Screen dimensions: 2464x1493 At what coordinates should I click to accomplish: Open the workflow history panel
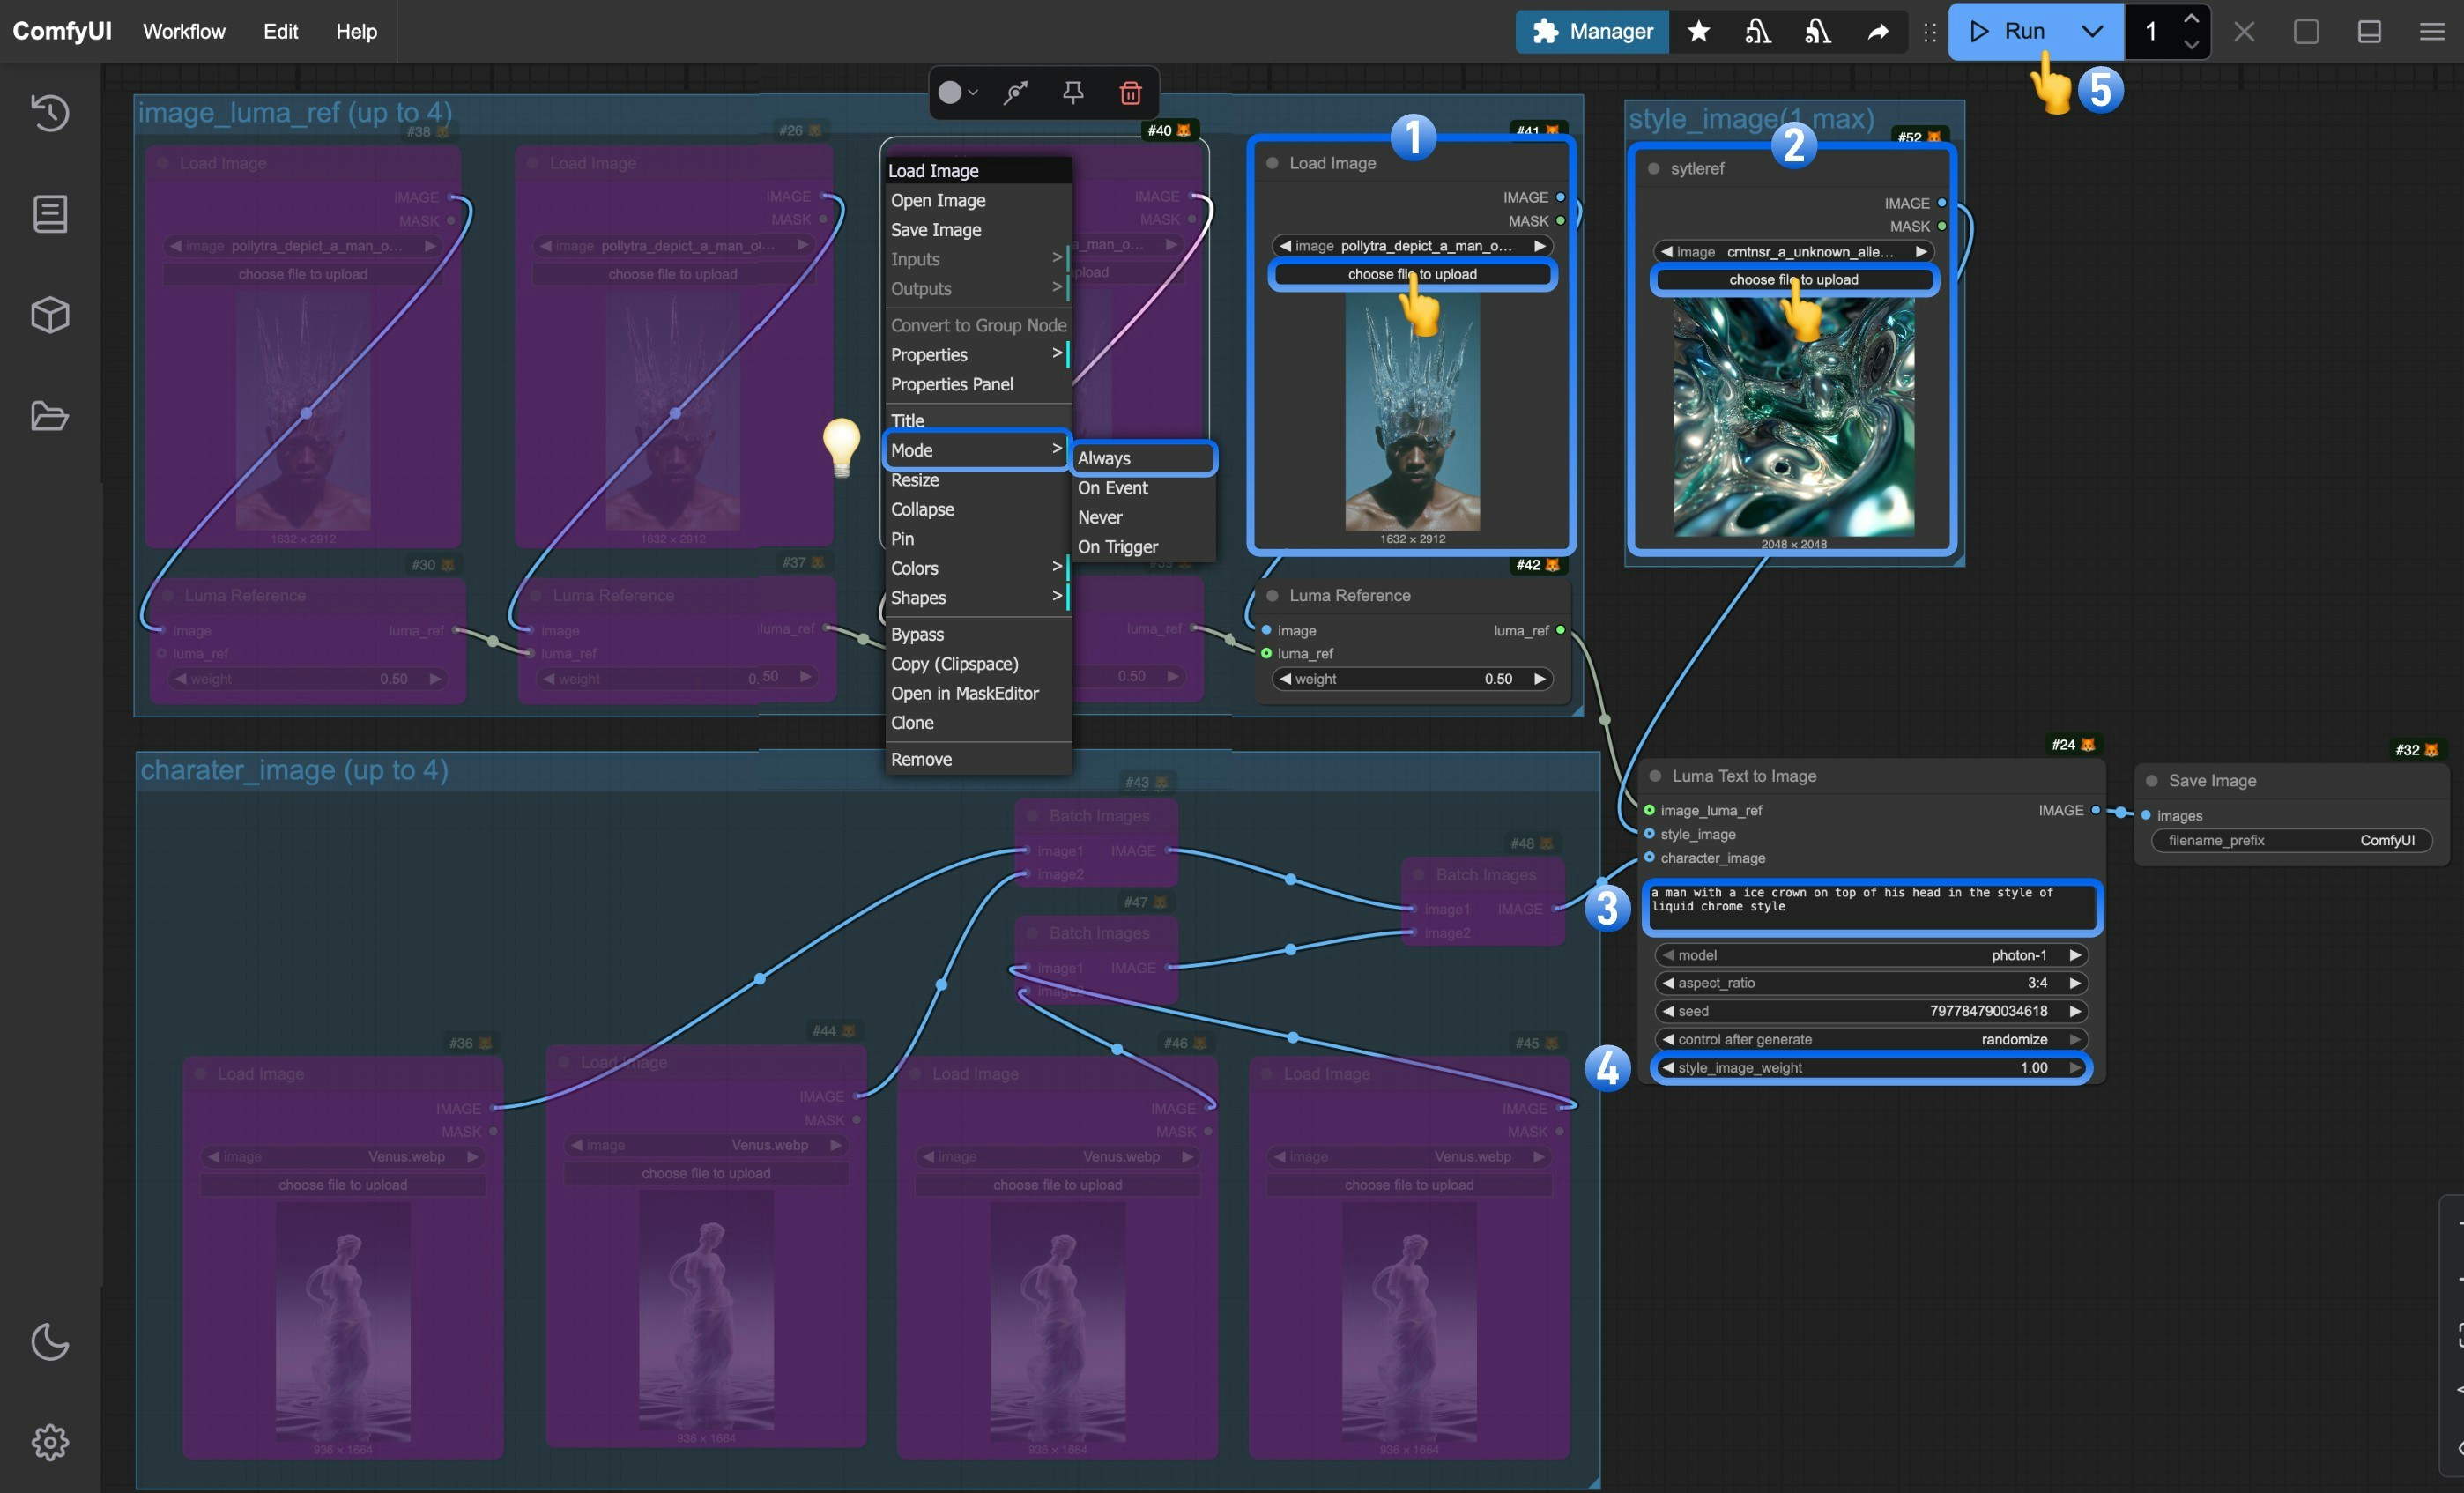coord(49,113)
